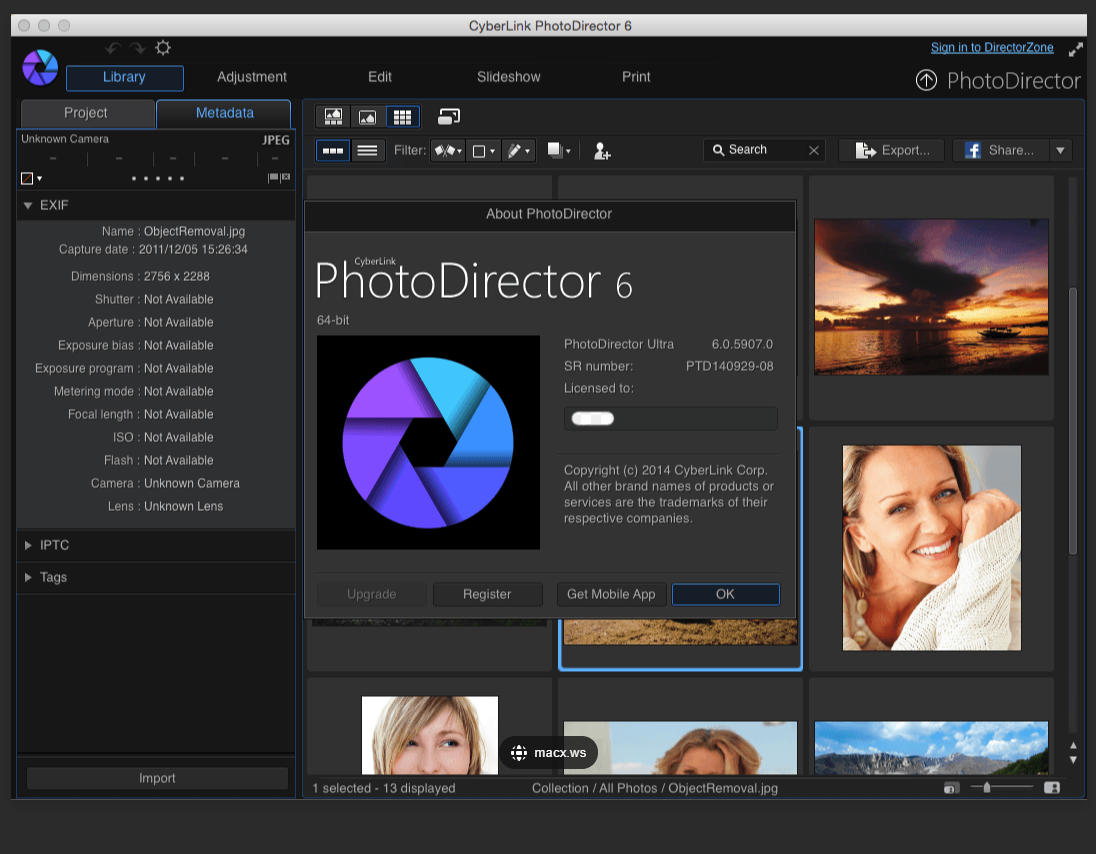The image size is (1096, 854).
Task: Click the large thumbnail size icon
Action: pyautogui.click(x=1051, y=788)
